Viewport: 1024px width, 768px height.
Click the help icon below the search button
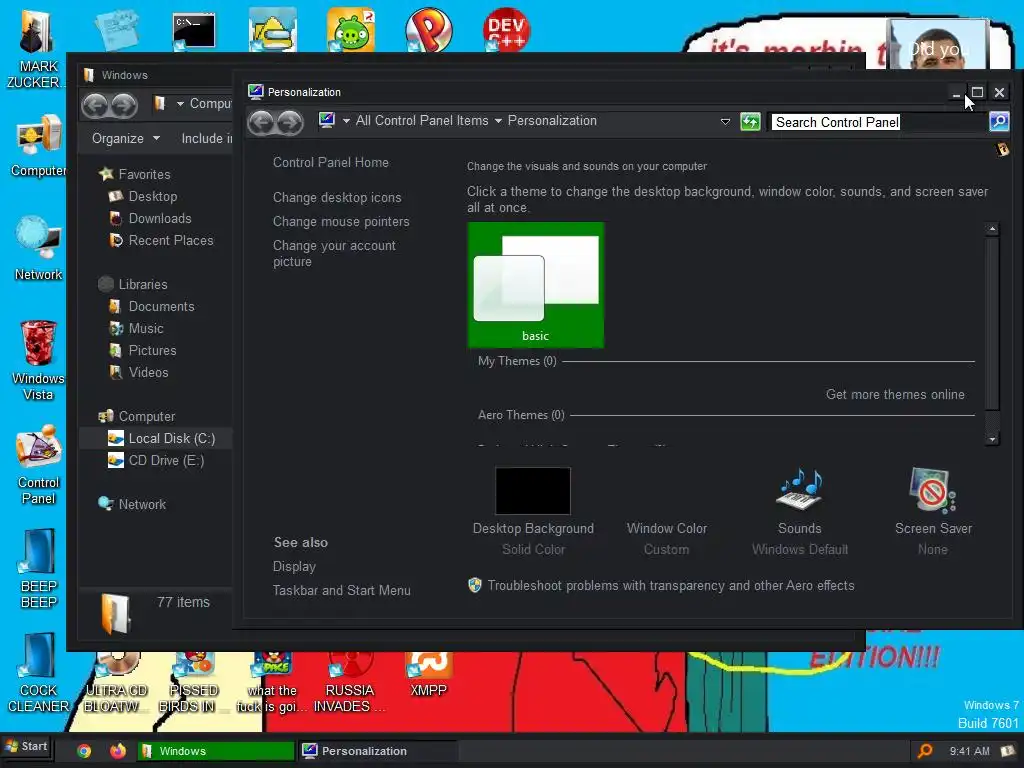coord(1002,150)
